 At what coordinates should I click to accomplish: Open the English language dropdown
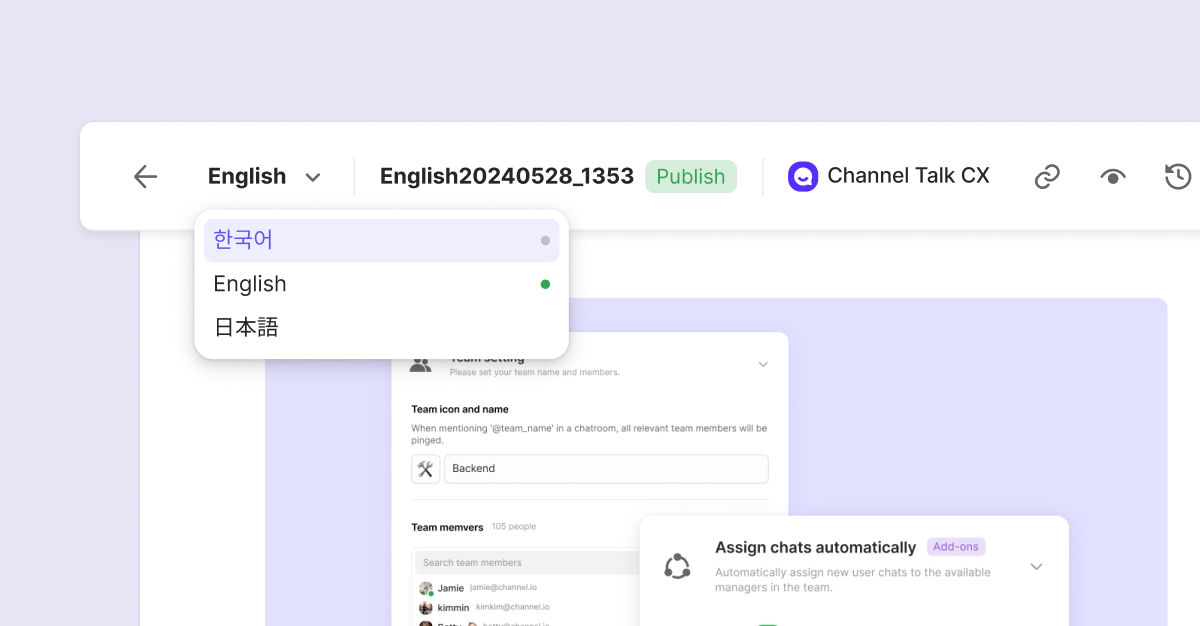[264, 177]
